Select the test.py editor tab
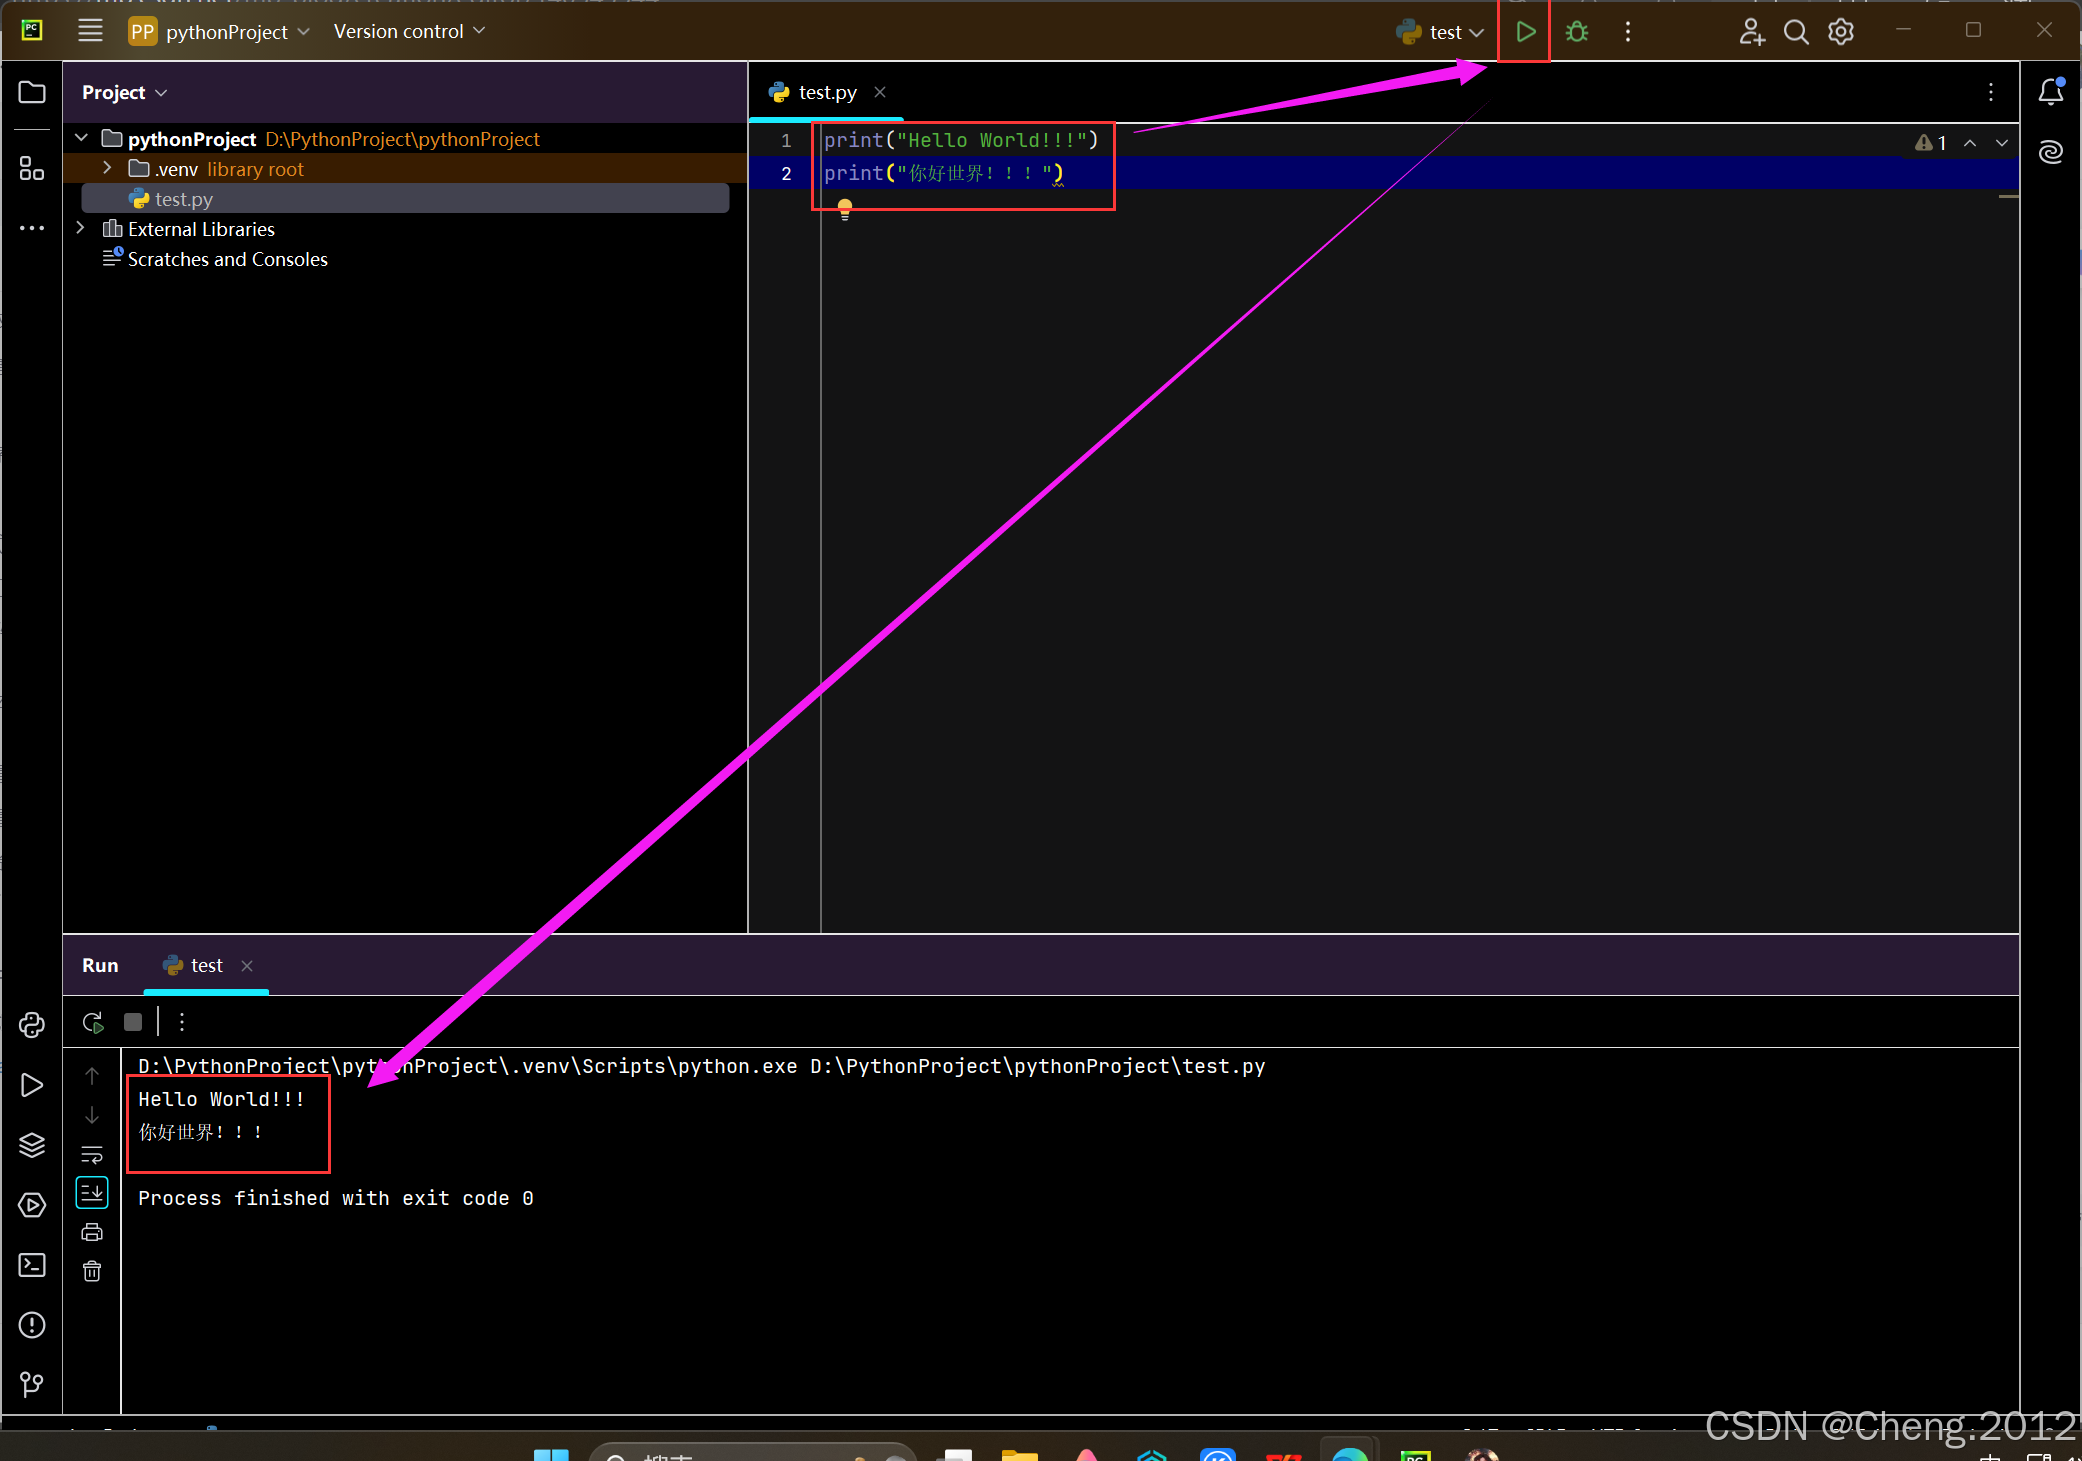Viewport: 2082px width, 1461px height. (826, 92)
